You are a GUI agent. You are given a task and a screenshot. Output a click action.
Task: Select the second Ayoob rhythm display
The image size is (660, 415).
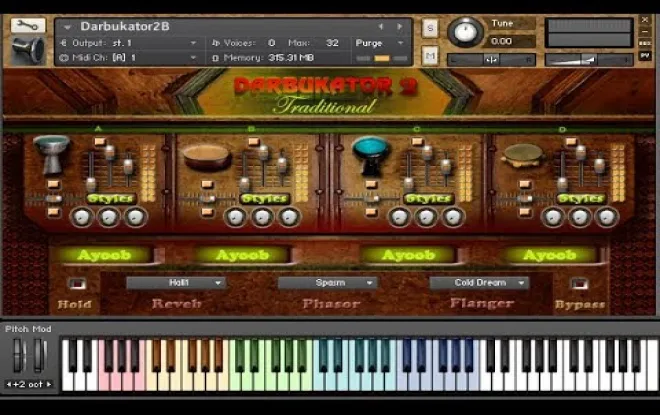point(242,255)
